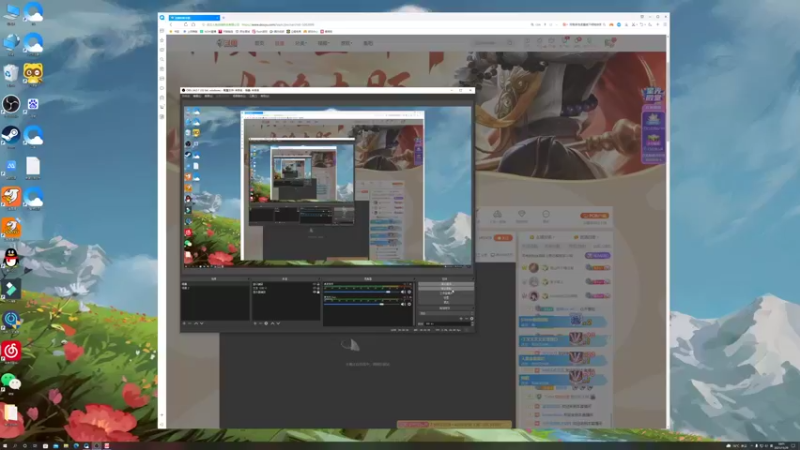Open OBS View menu
800x450 pixels.
point(209,96)
